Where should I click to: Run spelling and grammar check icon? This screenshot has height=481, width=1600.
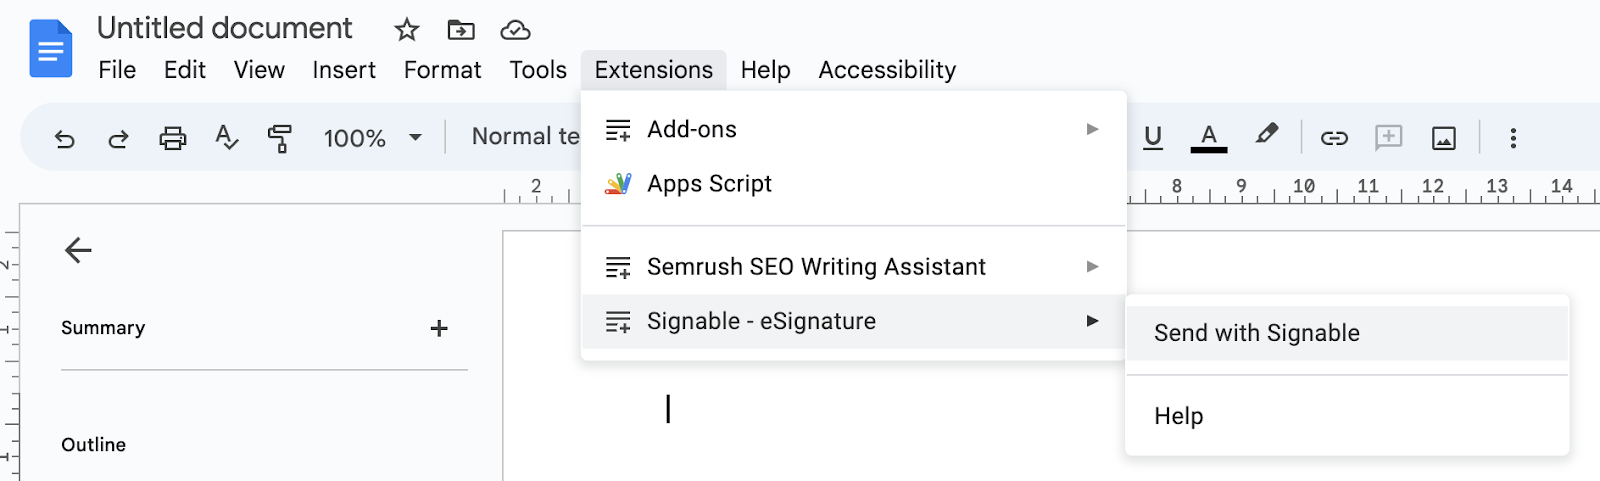[227, 138]
